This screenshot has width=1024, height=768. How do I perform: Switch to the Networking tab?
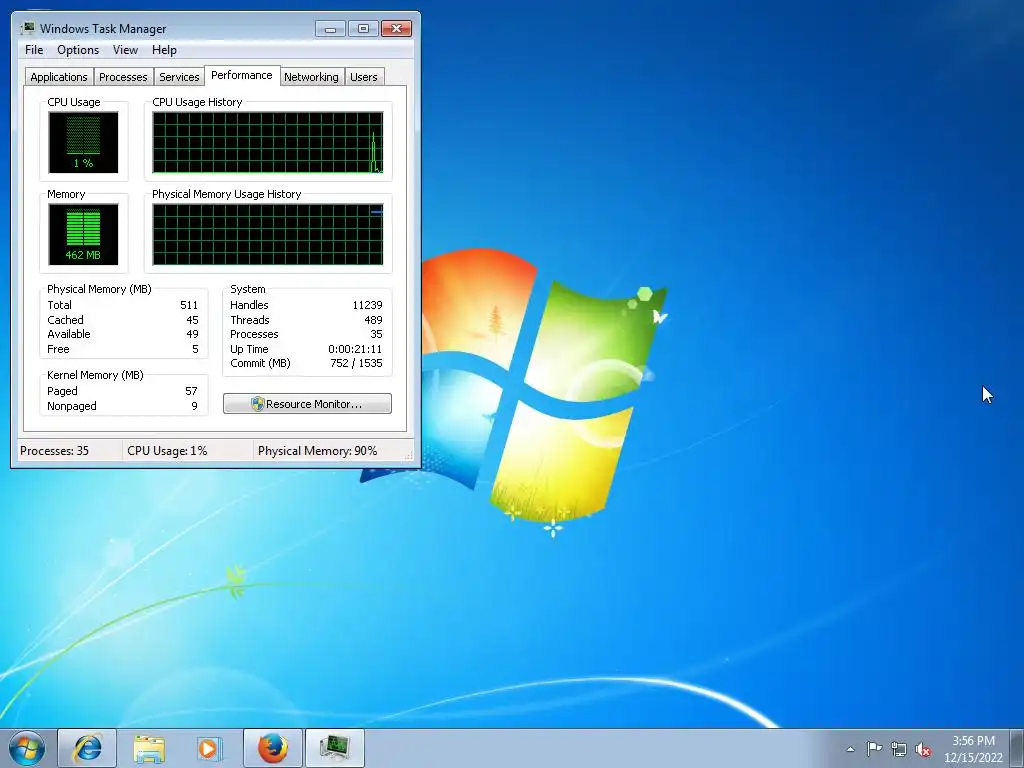point(311,77)
